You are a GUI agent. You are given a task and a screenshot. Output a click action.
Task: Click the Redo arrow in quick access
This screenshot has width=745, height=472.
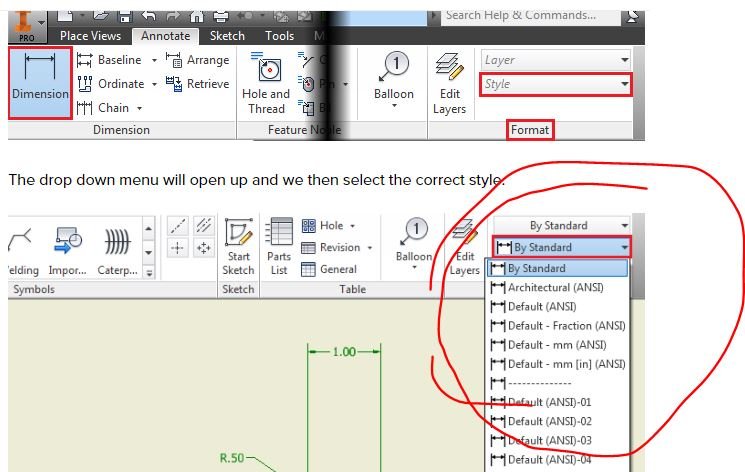(x=172, y=16)
